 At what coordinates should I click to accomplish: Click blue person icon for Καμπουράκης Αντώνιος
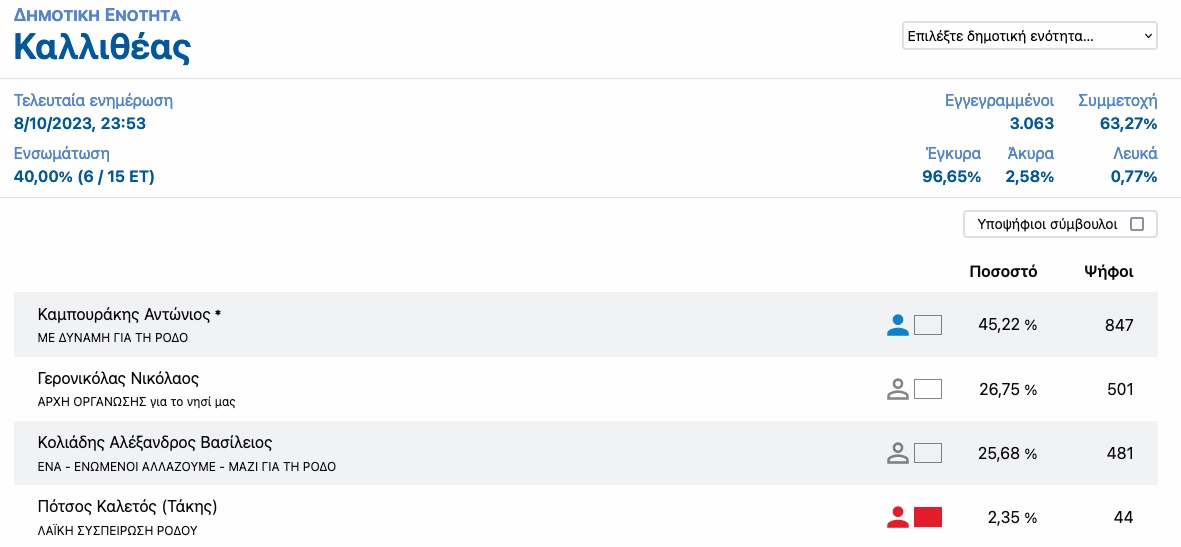(x=897, y=325)
